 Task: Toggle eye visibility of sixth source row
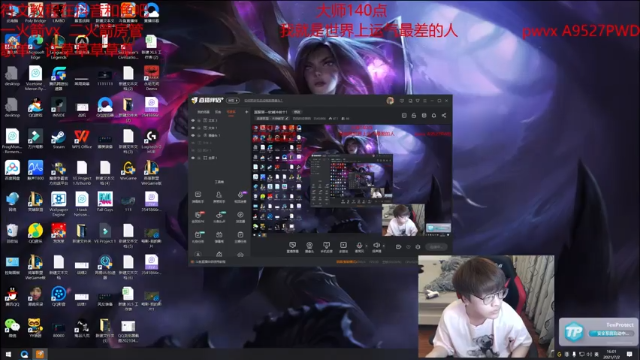point(193,158)
